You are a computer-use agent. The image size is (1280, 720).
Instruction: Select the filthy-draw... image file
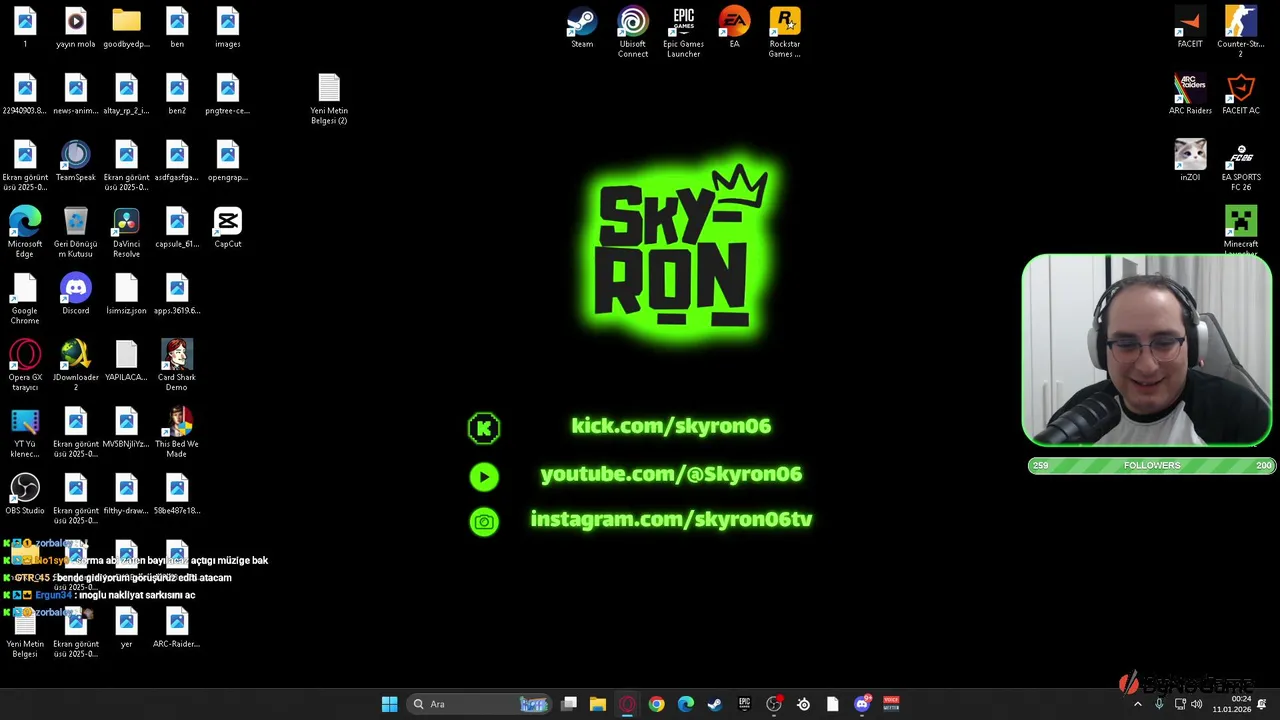(126, 494)
